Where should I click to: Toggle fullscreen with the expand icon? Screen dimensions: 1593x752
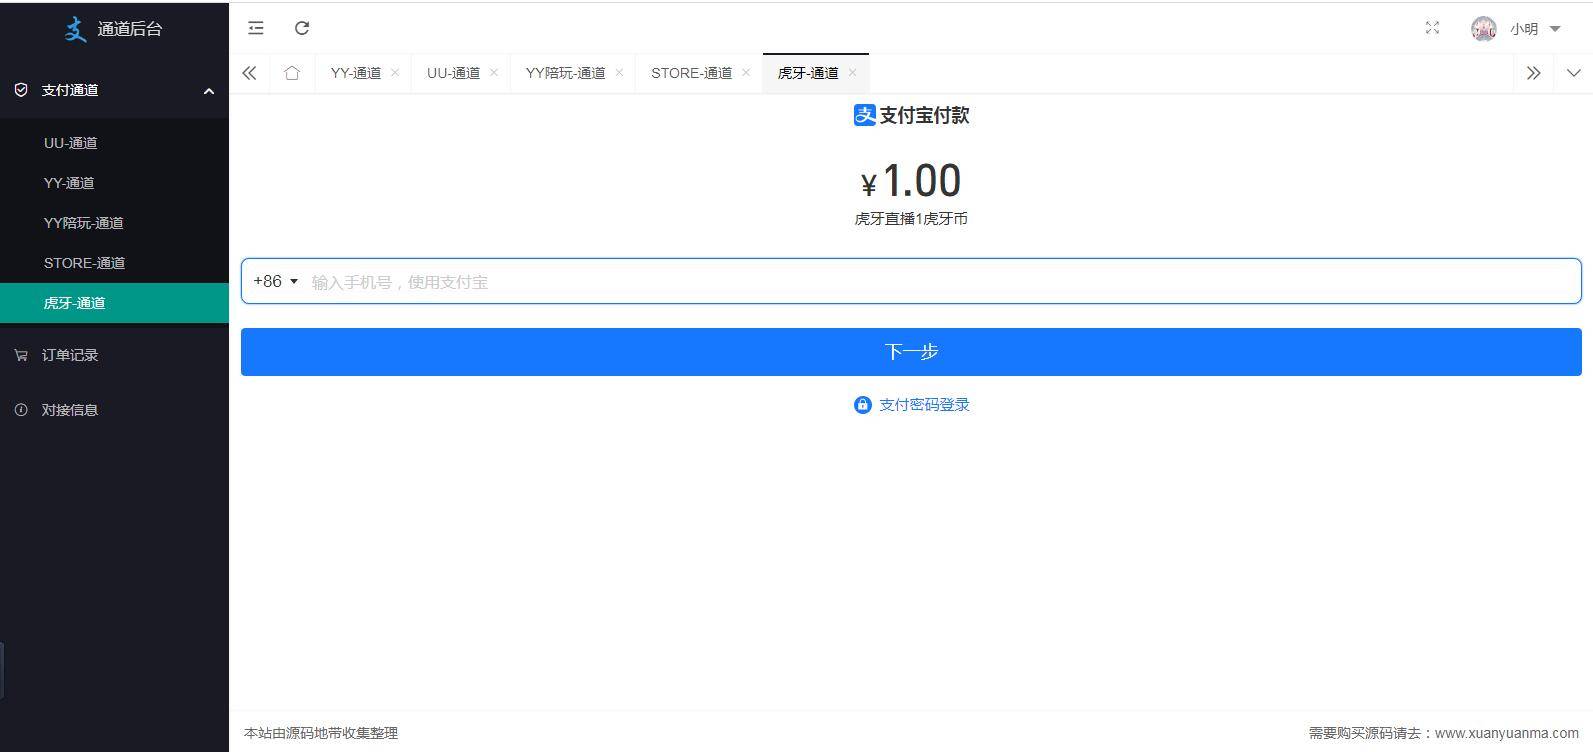pyautogui.click(x=1432, y=28)
